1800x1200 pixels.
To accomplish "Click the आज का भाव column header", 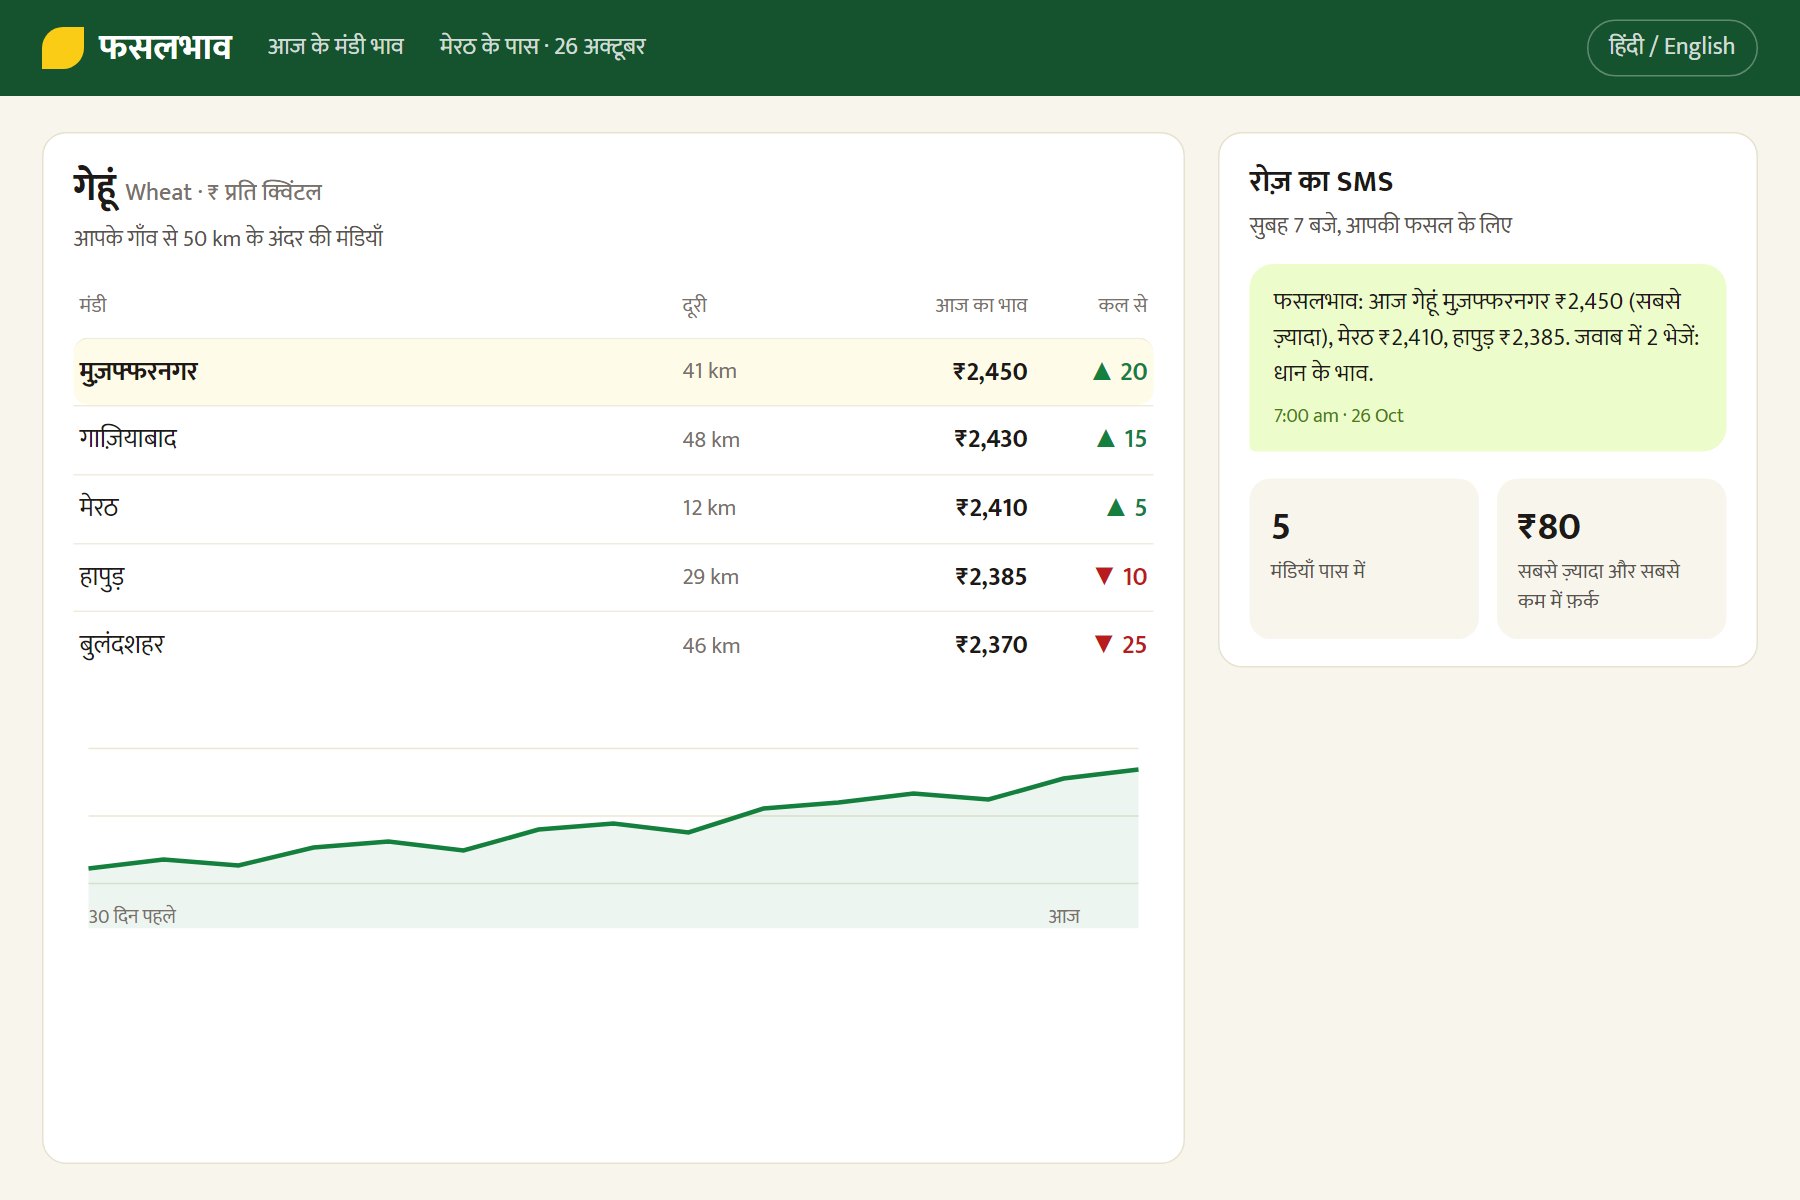I will coord(981,305).
